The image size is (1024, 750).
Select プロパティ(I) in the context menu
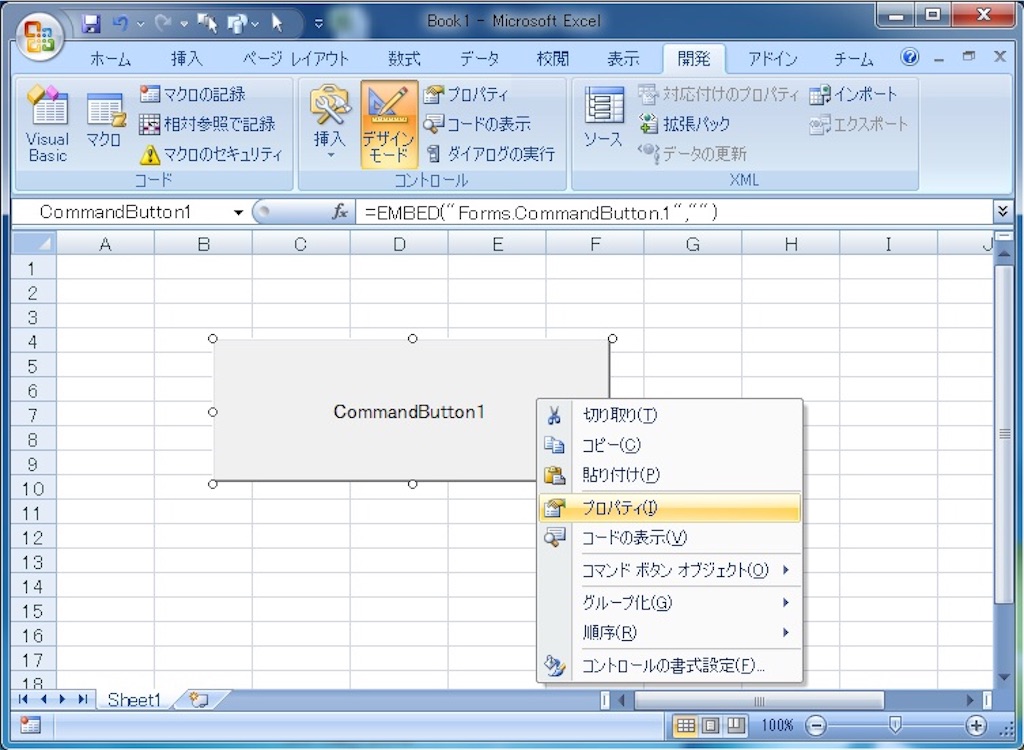click(670, 508)
